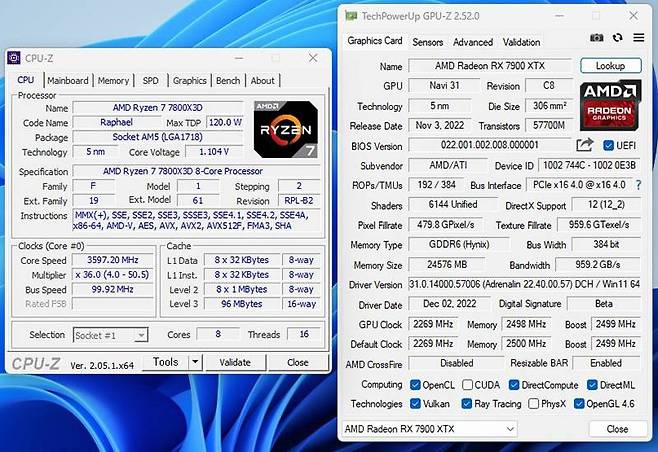Click the Core Voltage value 1.104 V
The height and width of the screenshot is (452, 658).
pos(214,152)
